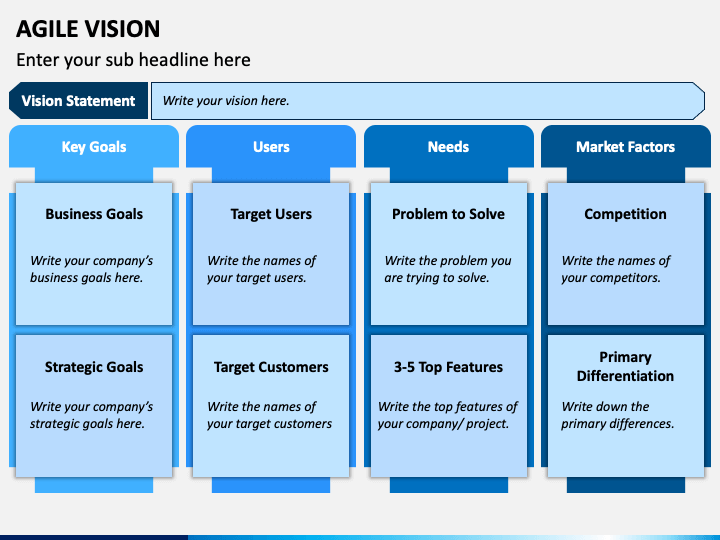Click the 'Write your vision here.' field

tap(428, 101)
